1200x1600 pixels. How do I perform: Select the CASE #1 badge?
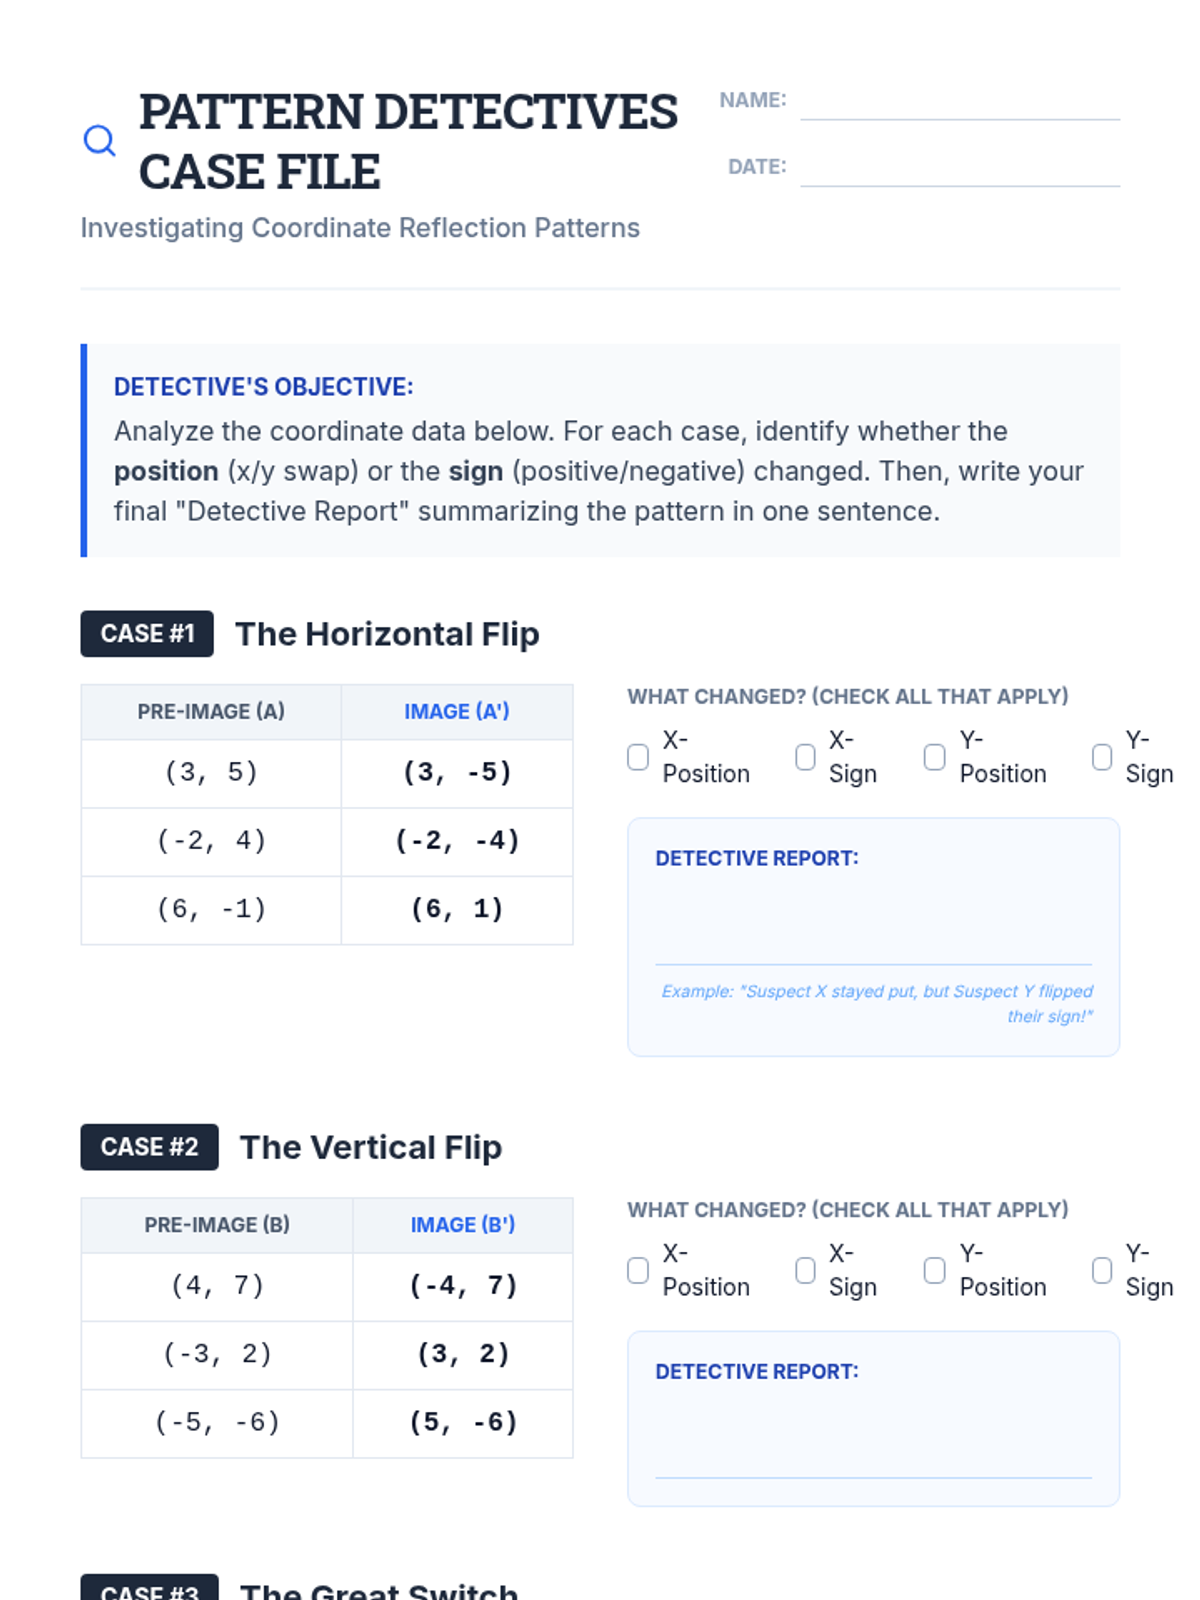coord(147,634)
